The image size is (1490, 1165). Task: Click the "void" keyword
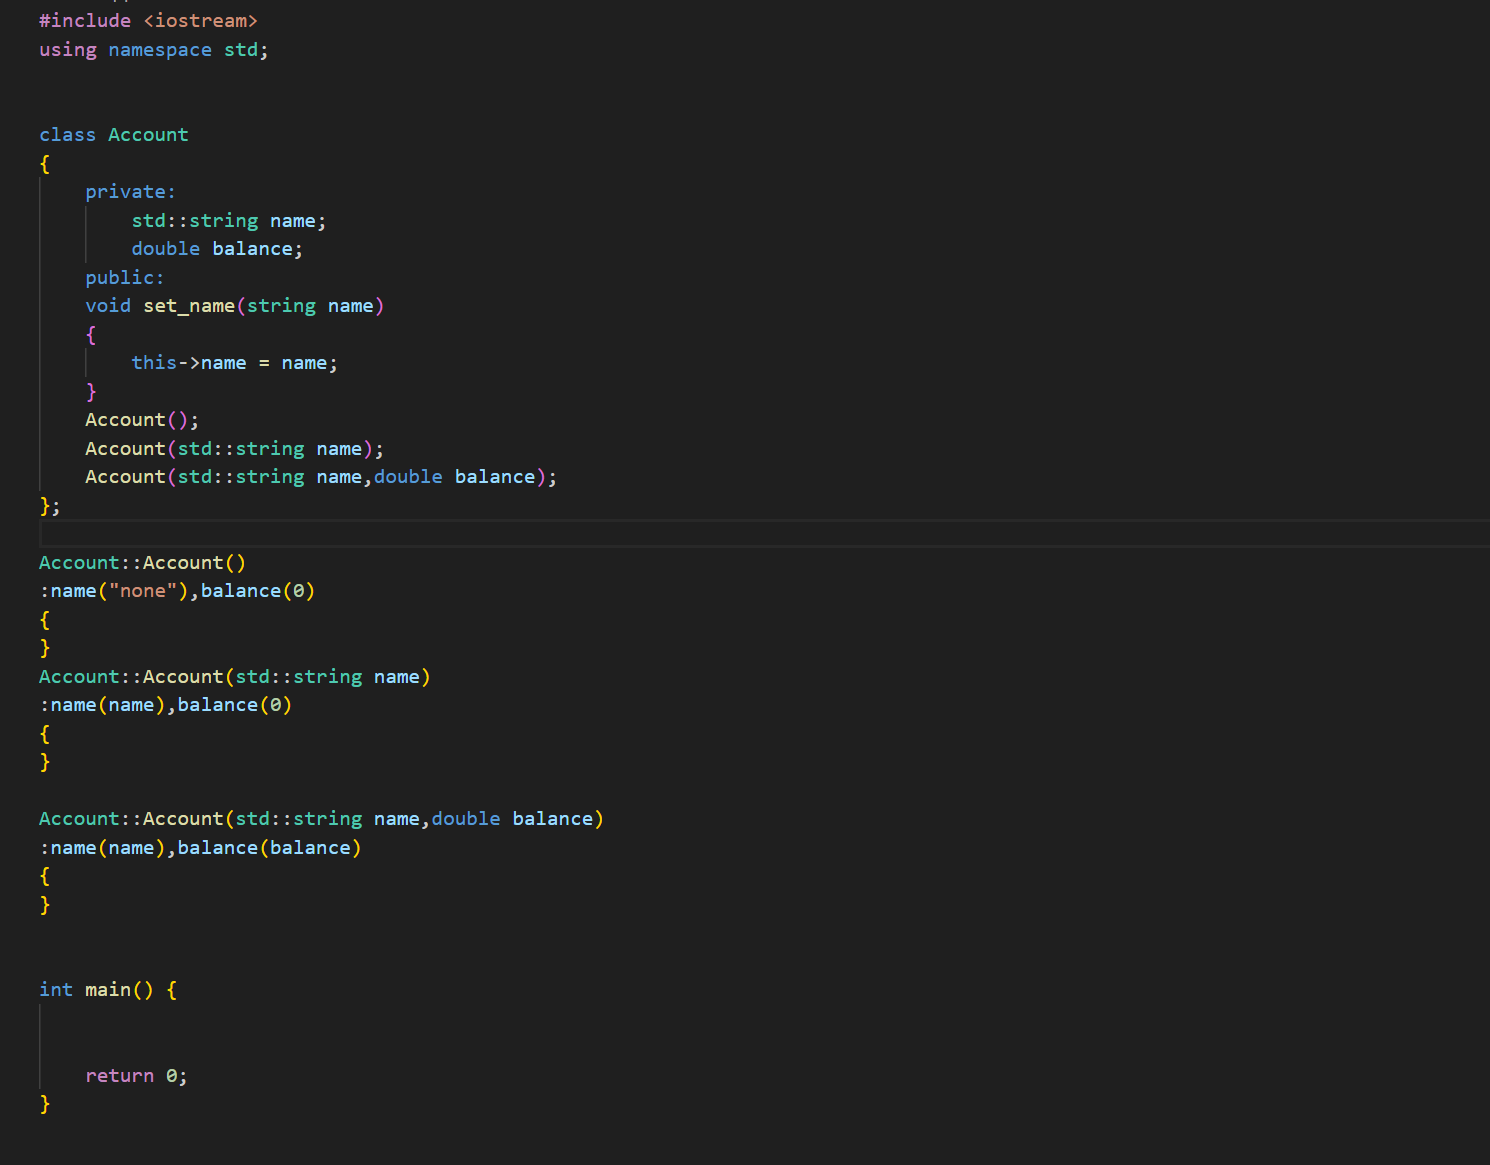(108, 306)
